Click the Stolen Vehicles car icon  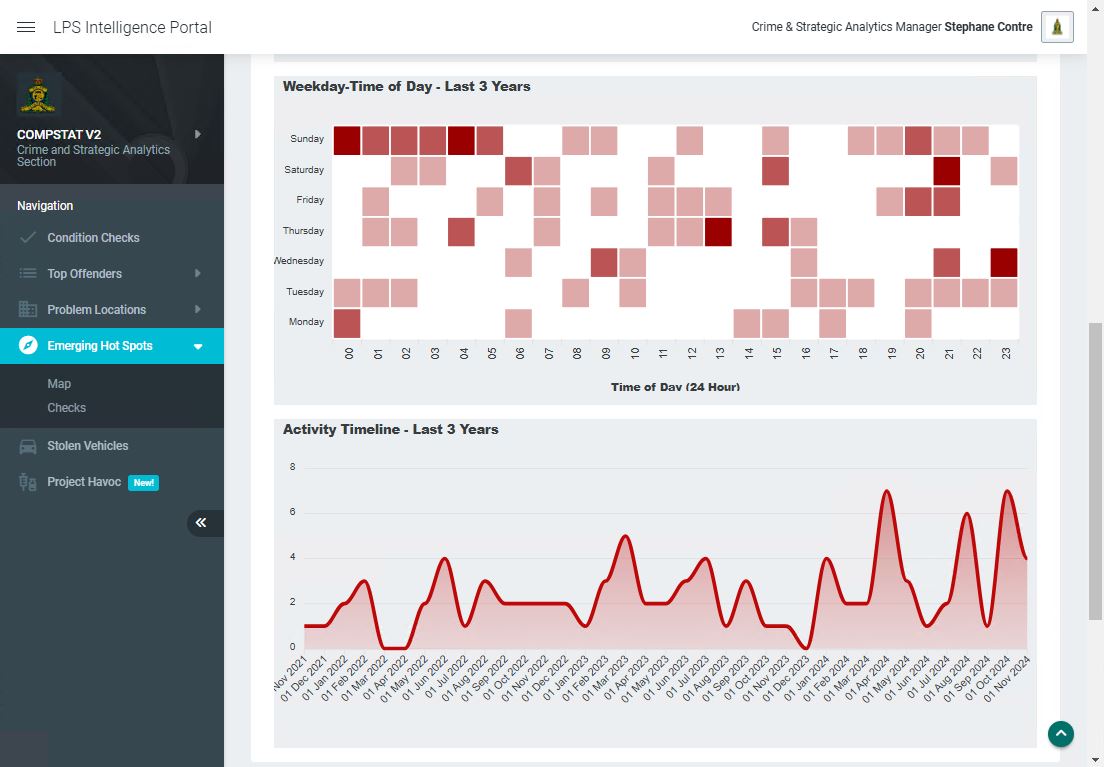coord(28,446)
